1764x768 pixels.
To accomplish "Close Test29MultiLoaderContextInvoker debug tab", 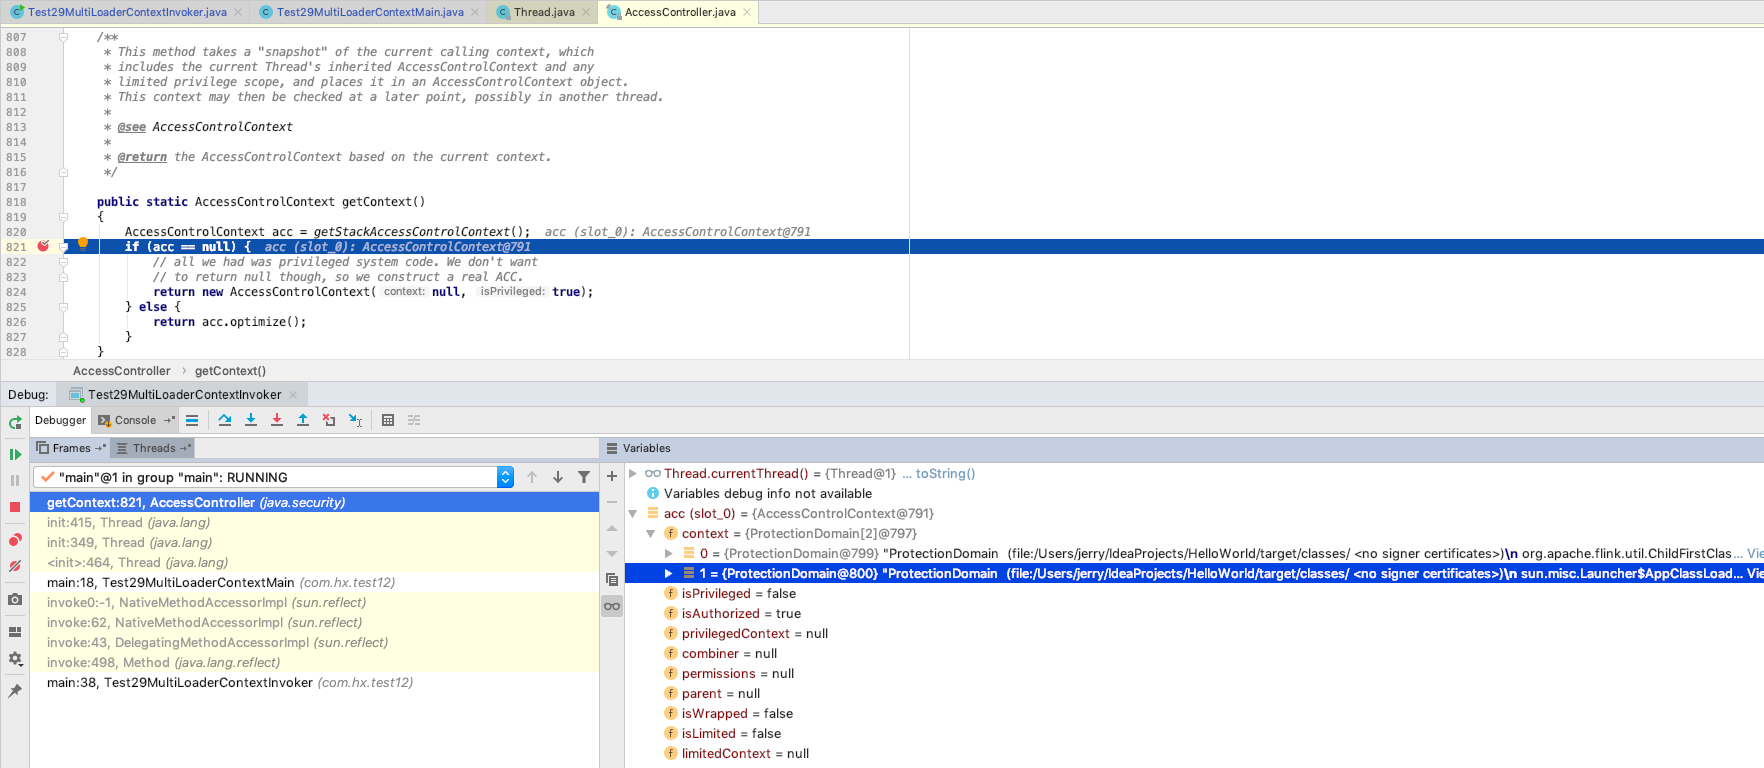I will [293, 395].
